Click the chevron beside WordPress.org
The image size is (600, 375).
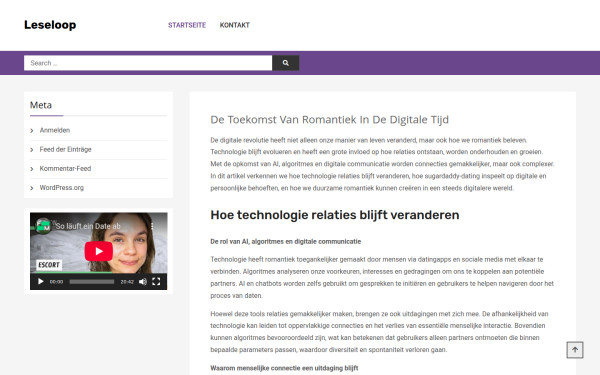(x=32, y=188)
